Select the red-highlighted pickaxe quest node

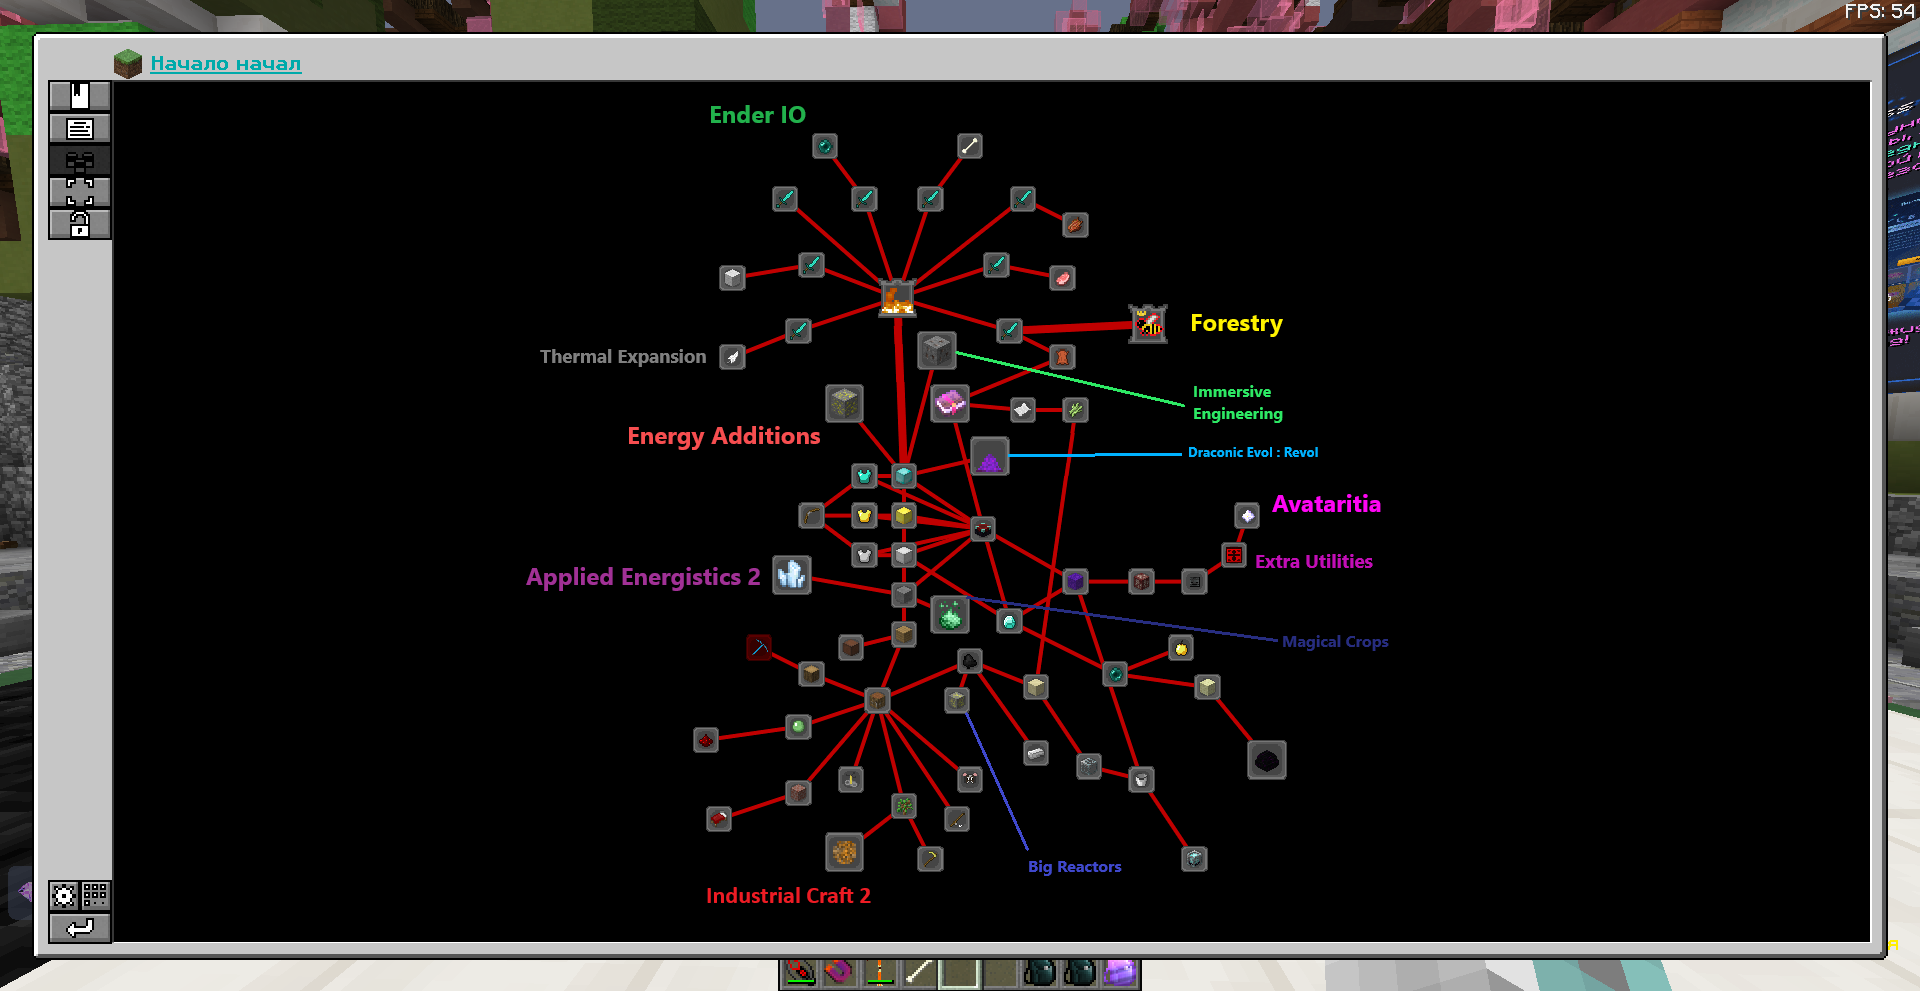[x=759, y=648]
